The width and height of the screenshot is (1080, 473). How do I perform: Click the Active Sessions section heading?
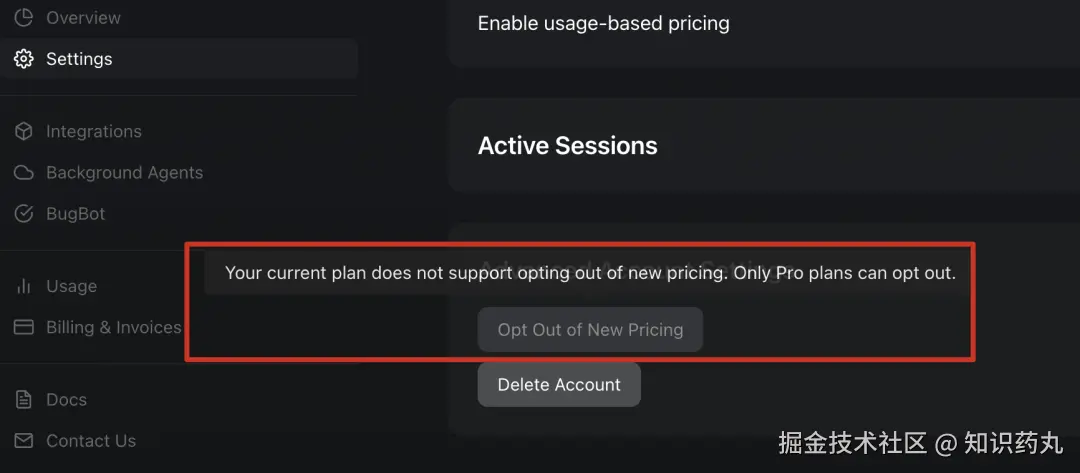click(567, 146)
